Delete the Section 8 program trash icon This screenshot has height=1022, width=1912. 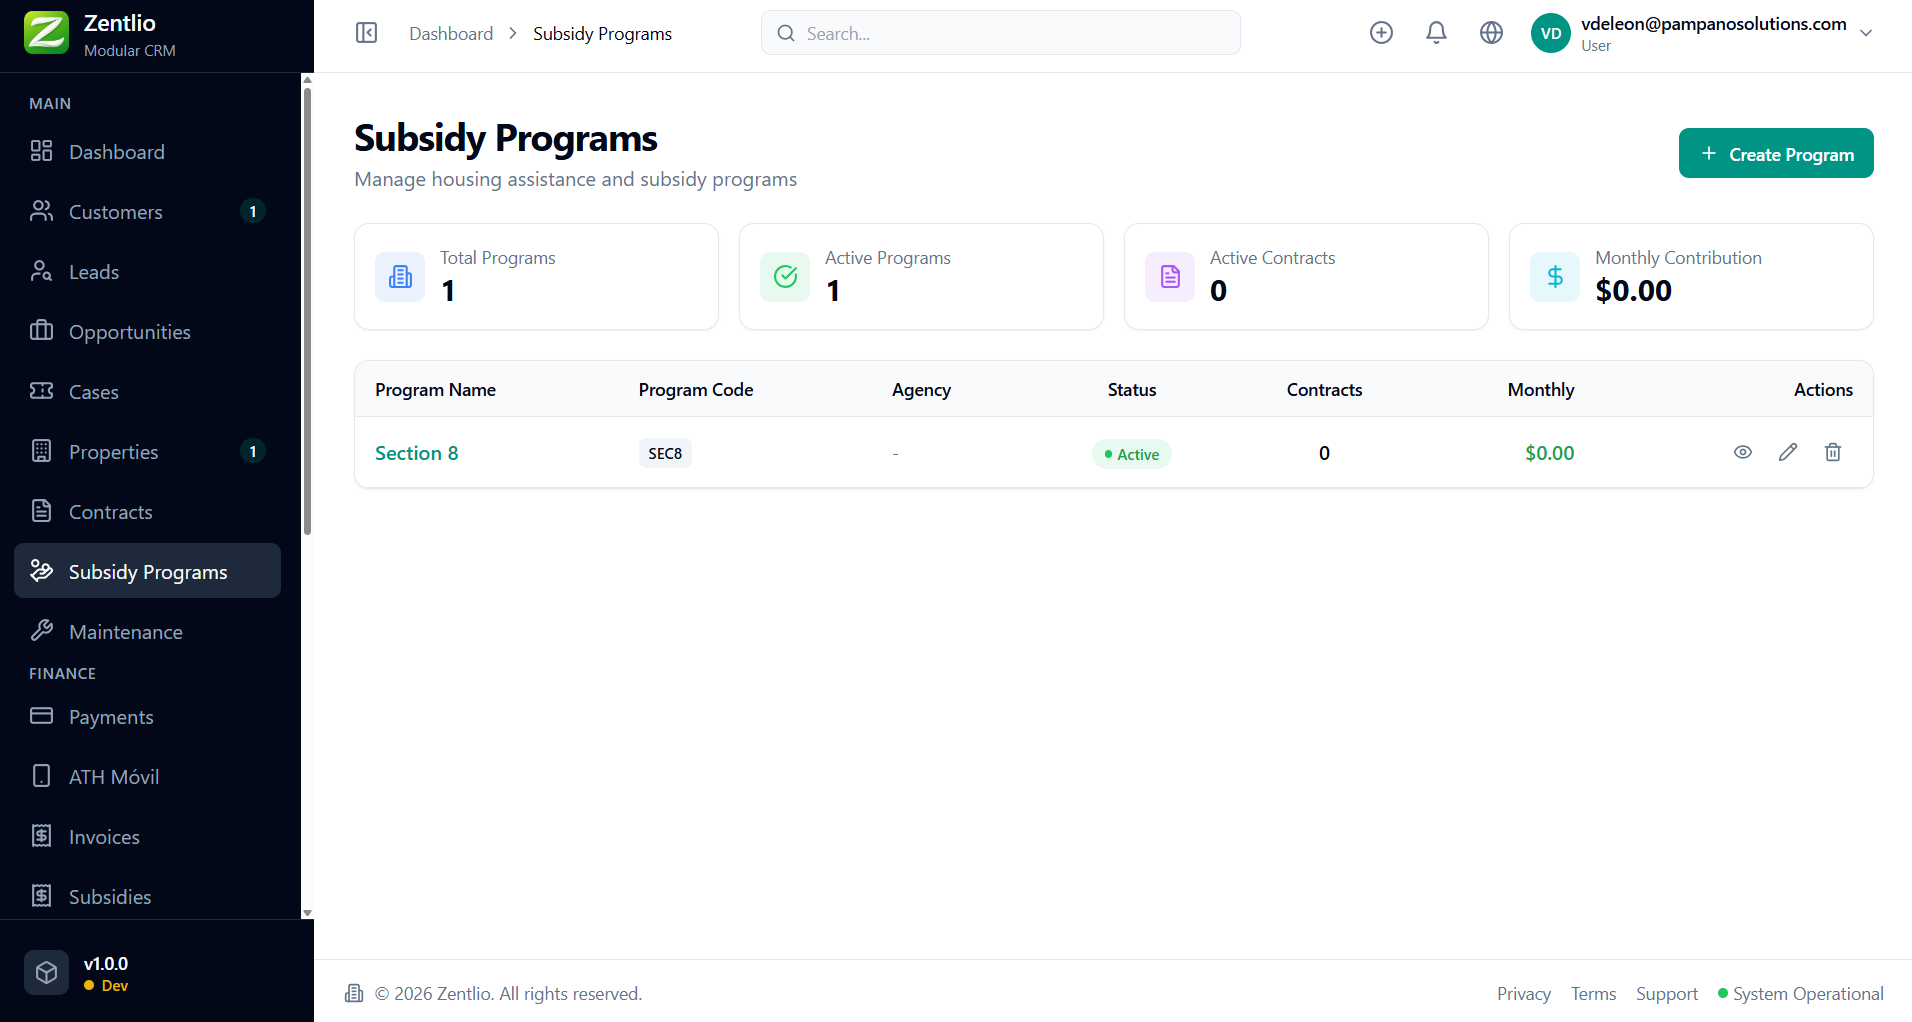(1833, 452)
